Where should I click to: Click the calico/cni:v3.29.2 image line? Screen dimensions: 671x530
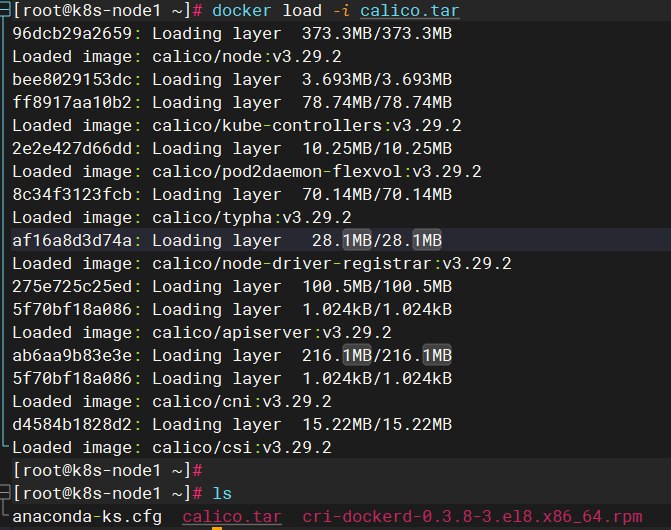pyautogui.click(x=172, y=401)
